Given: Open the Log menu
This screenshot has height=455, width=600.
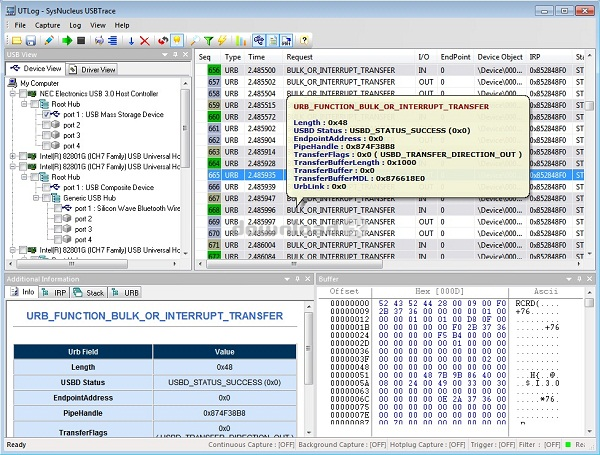Looking at the screenshot, I should 75,25.
